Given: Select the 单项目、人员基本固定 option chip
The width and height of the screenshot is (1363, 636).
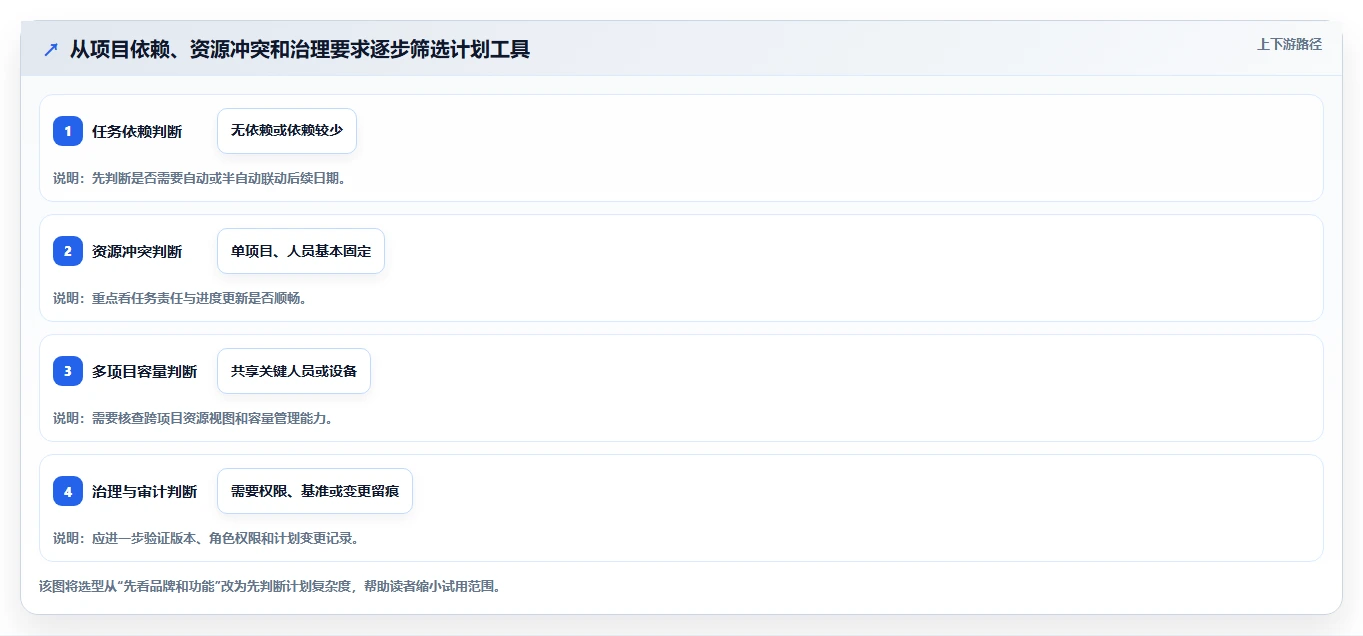Looking at the screenshot, I should click(x=301, y=251).
